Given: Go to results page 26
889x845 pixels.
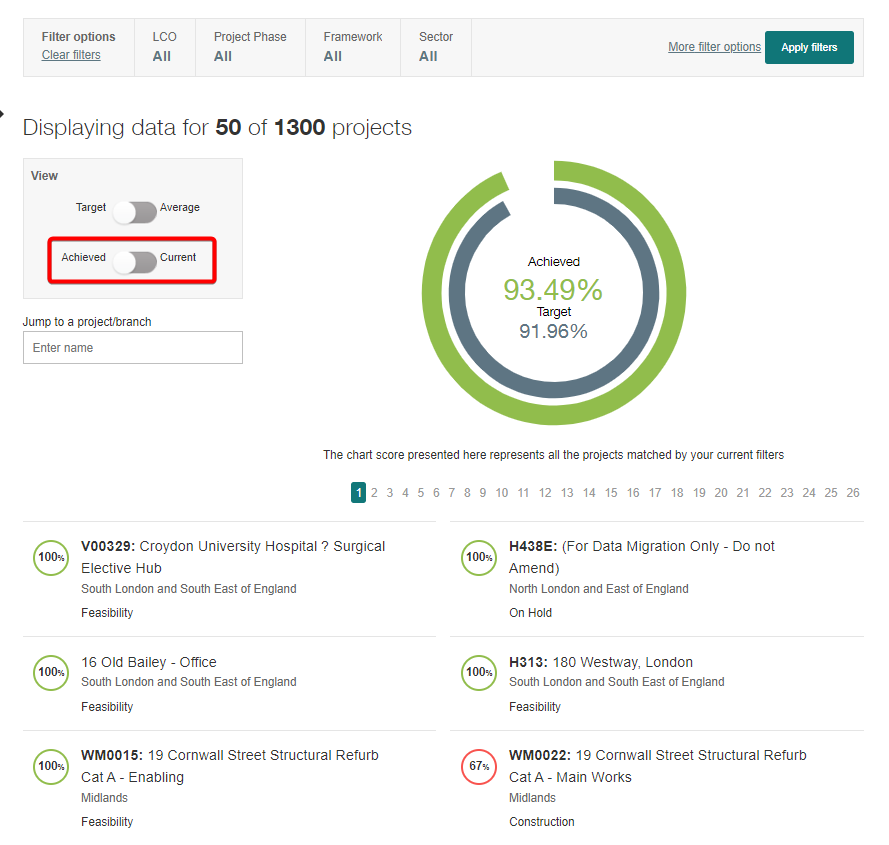Looking at the screenshot, I should point(853,493).
